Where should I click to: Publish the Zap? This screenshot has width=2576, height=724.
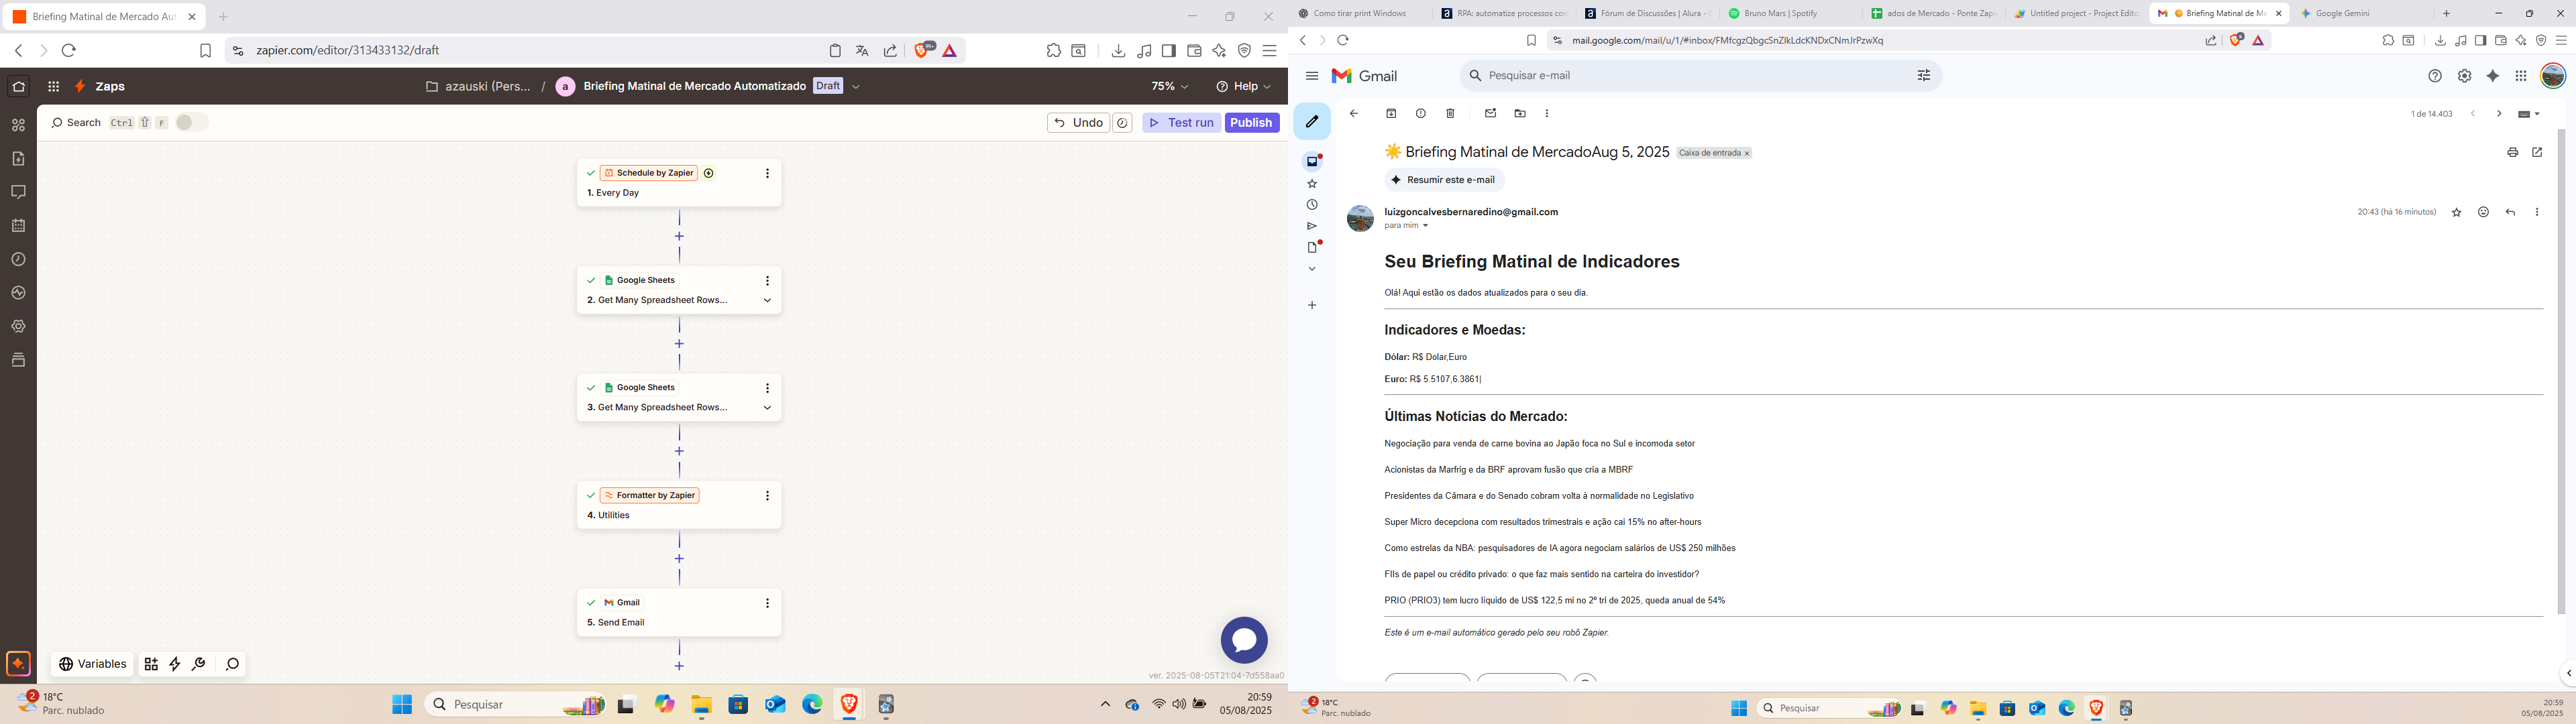[1252, 122]
